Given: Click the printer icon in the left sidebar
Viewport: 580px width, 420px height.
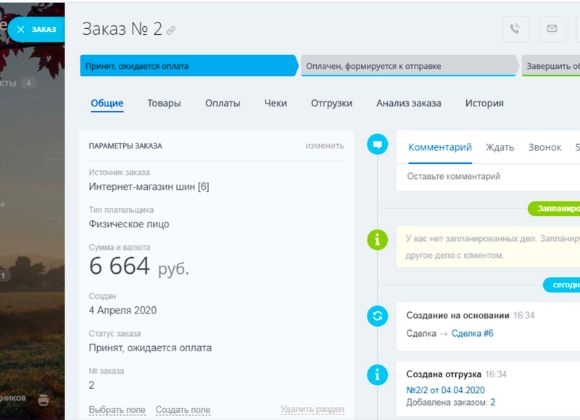Looking at the screenshot, I should [x=44, y=400].
